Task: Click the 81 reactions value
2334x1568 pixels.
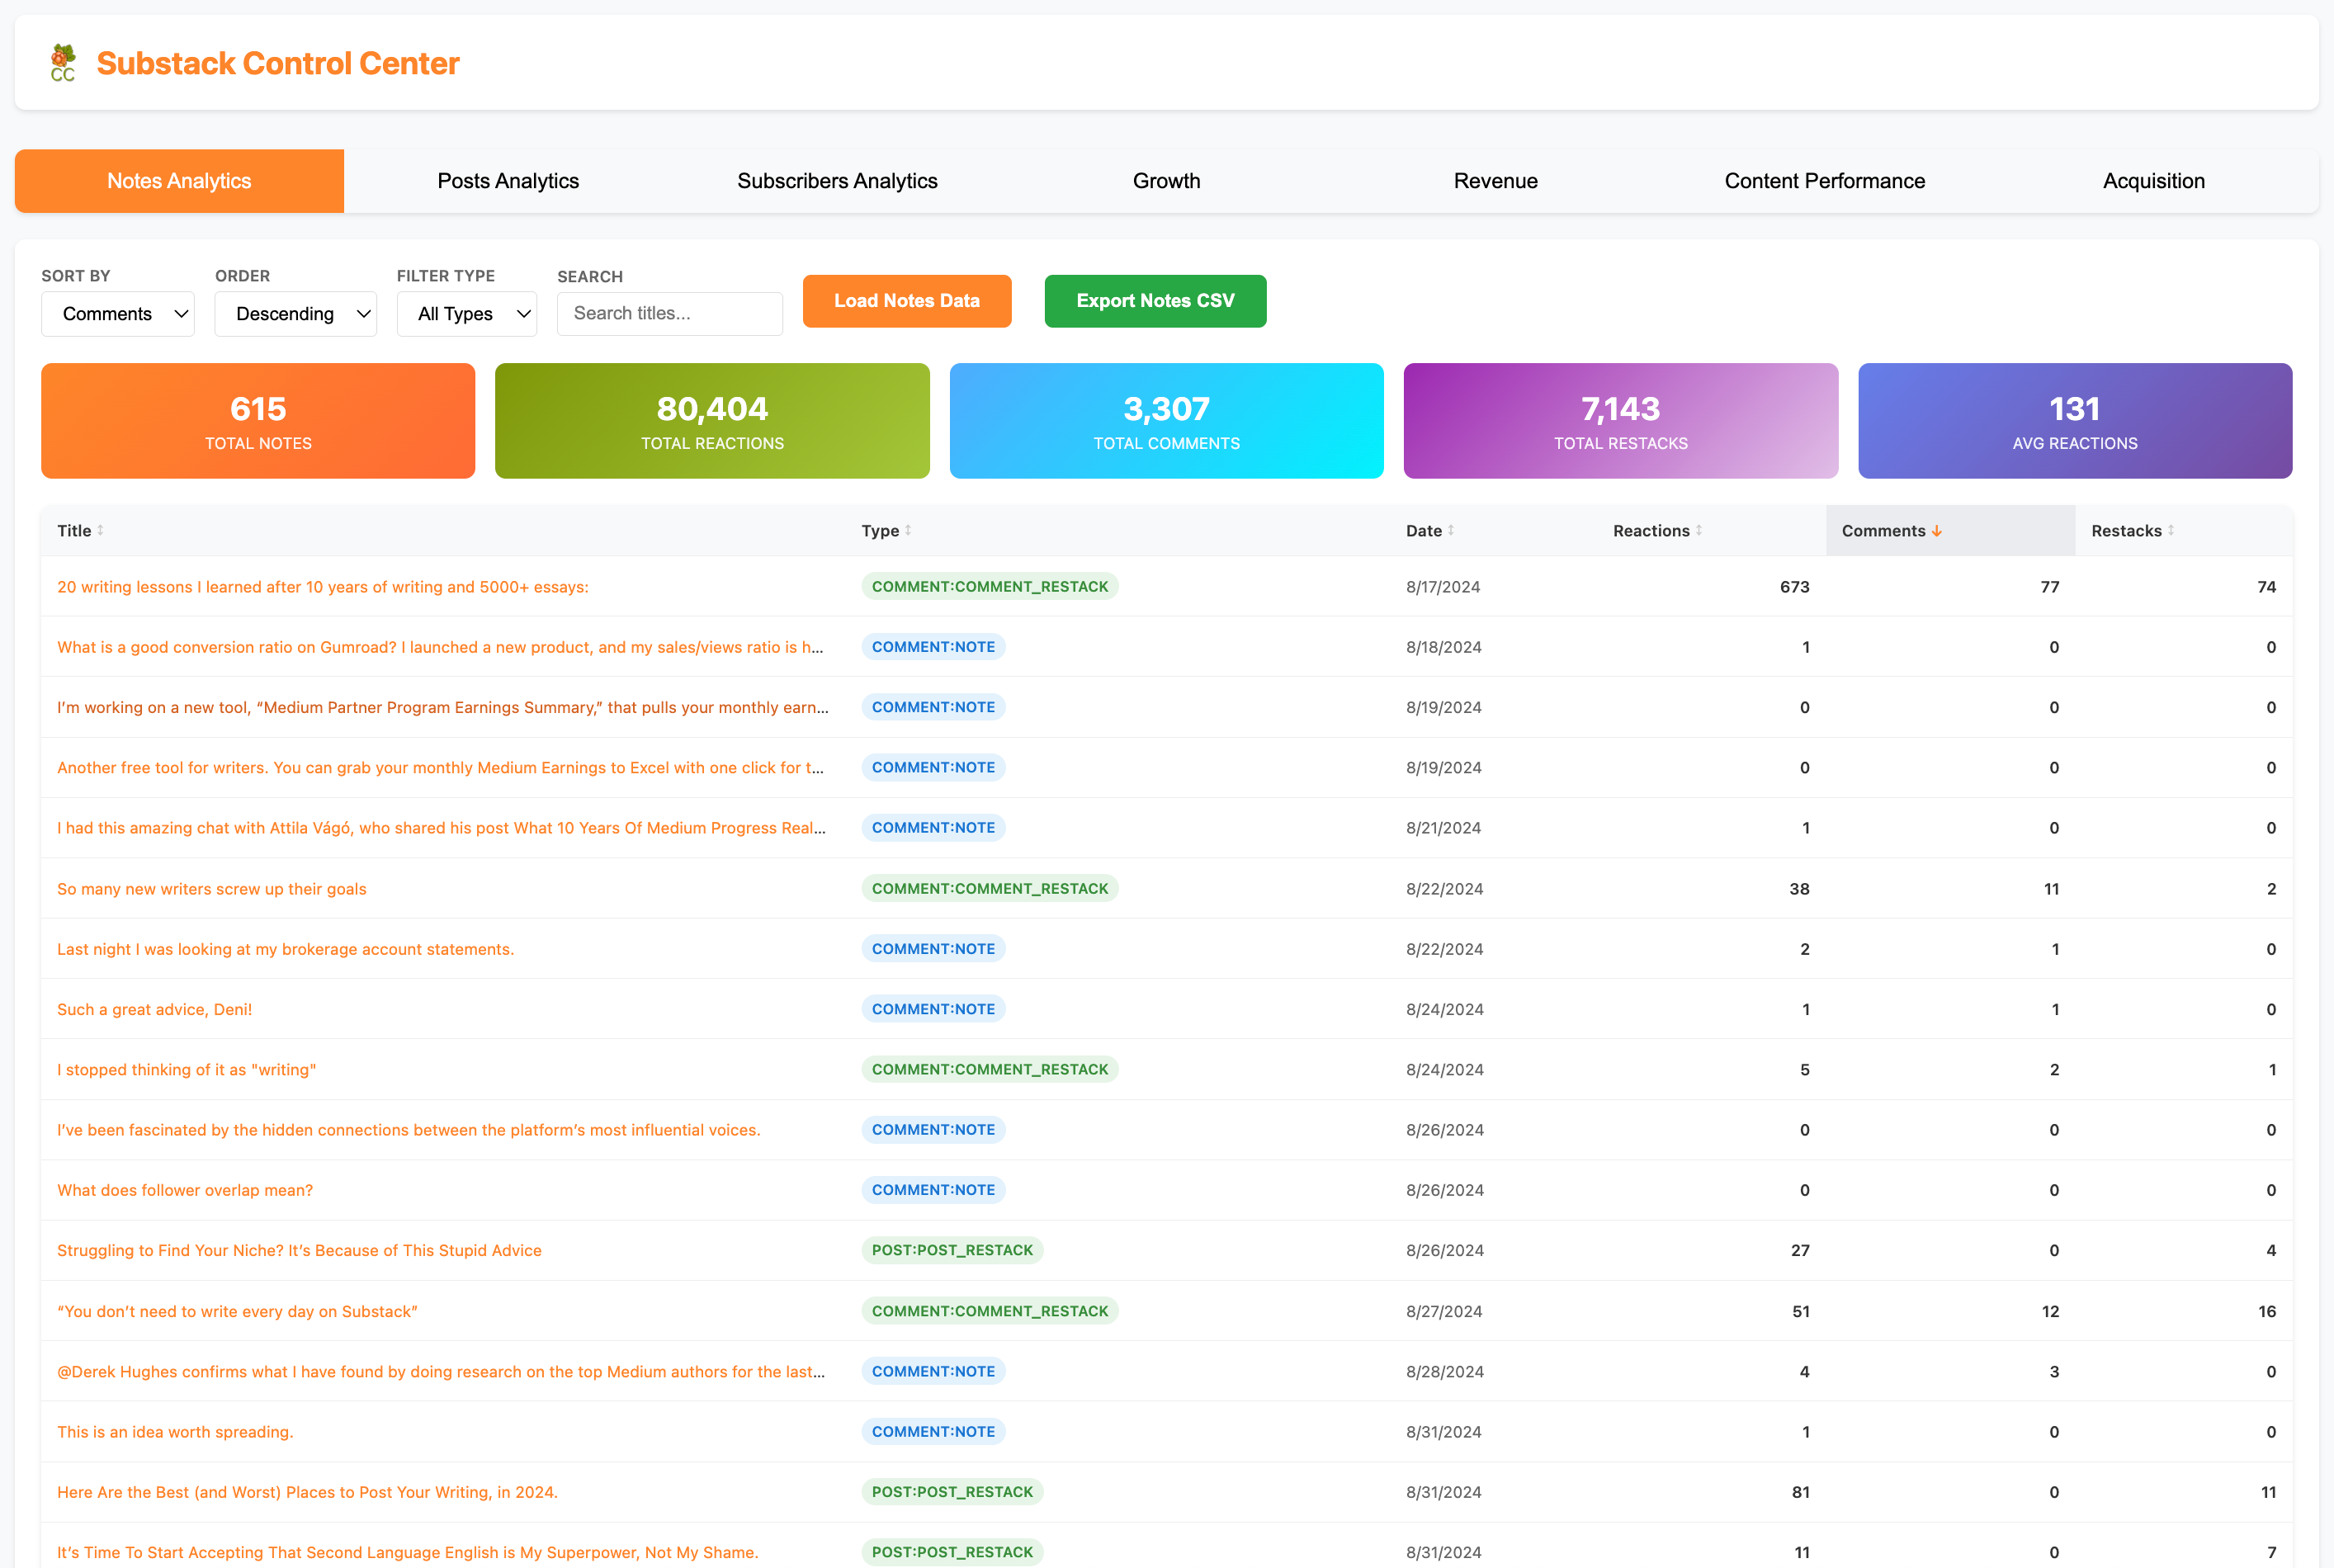Action: pyautogui.click(x=1800, y=1492)
